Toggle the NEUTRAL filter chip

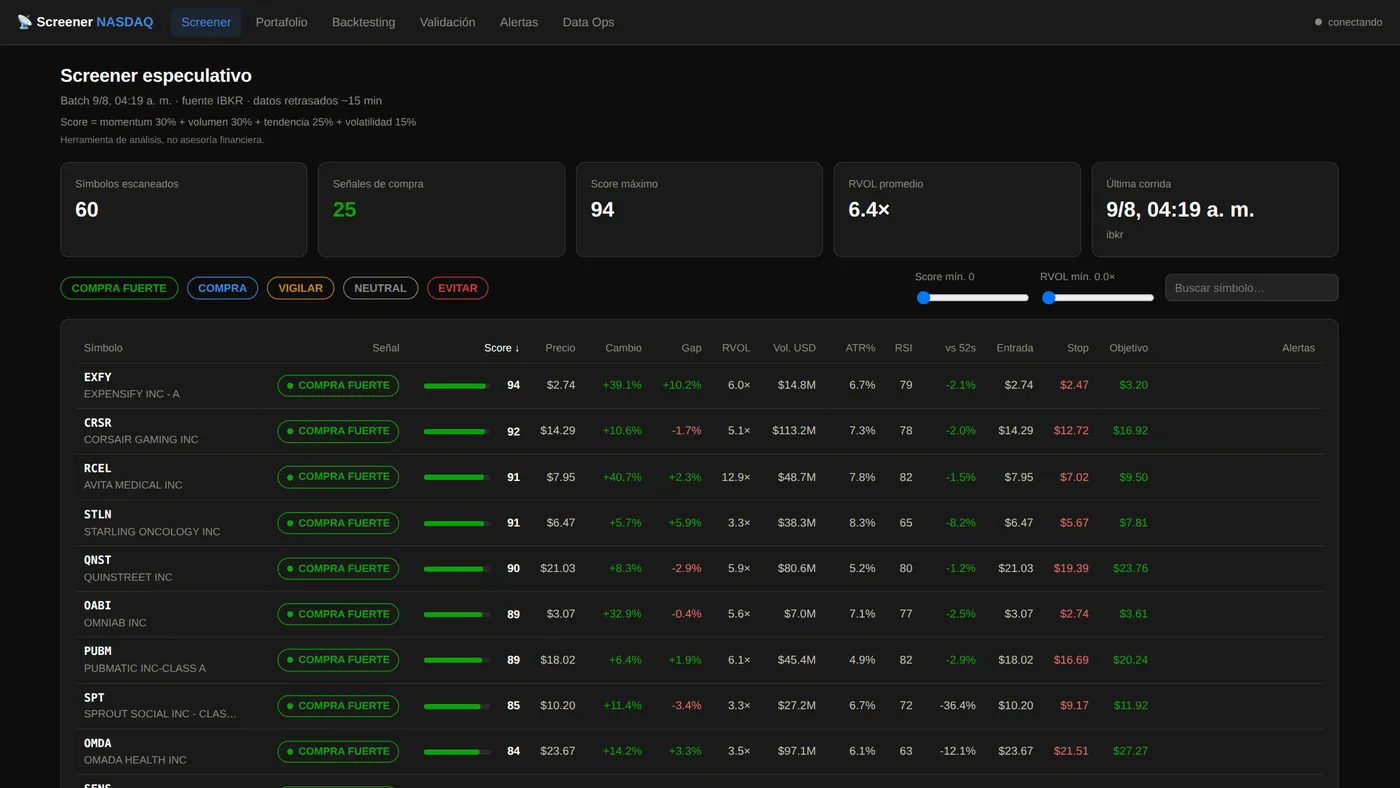point(380,288)
